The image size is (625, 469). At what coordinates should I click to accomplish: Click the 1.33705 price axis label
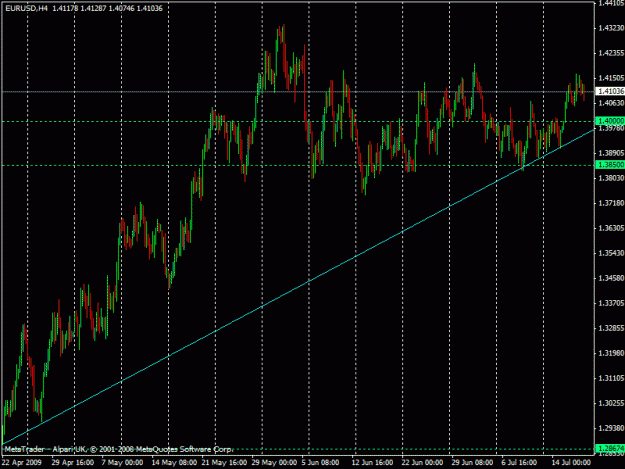click(x=611, y=303)
